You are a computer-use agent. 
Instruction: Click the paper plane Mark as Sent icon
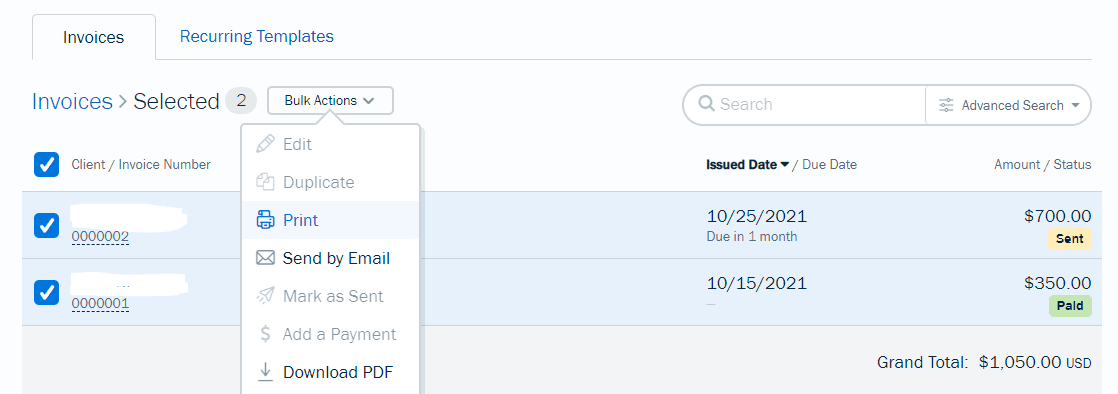(x=265, y=296)
